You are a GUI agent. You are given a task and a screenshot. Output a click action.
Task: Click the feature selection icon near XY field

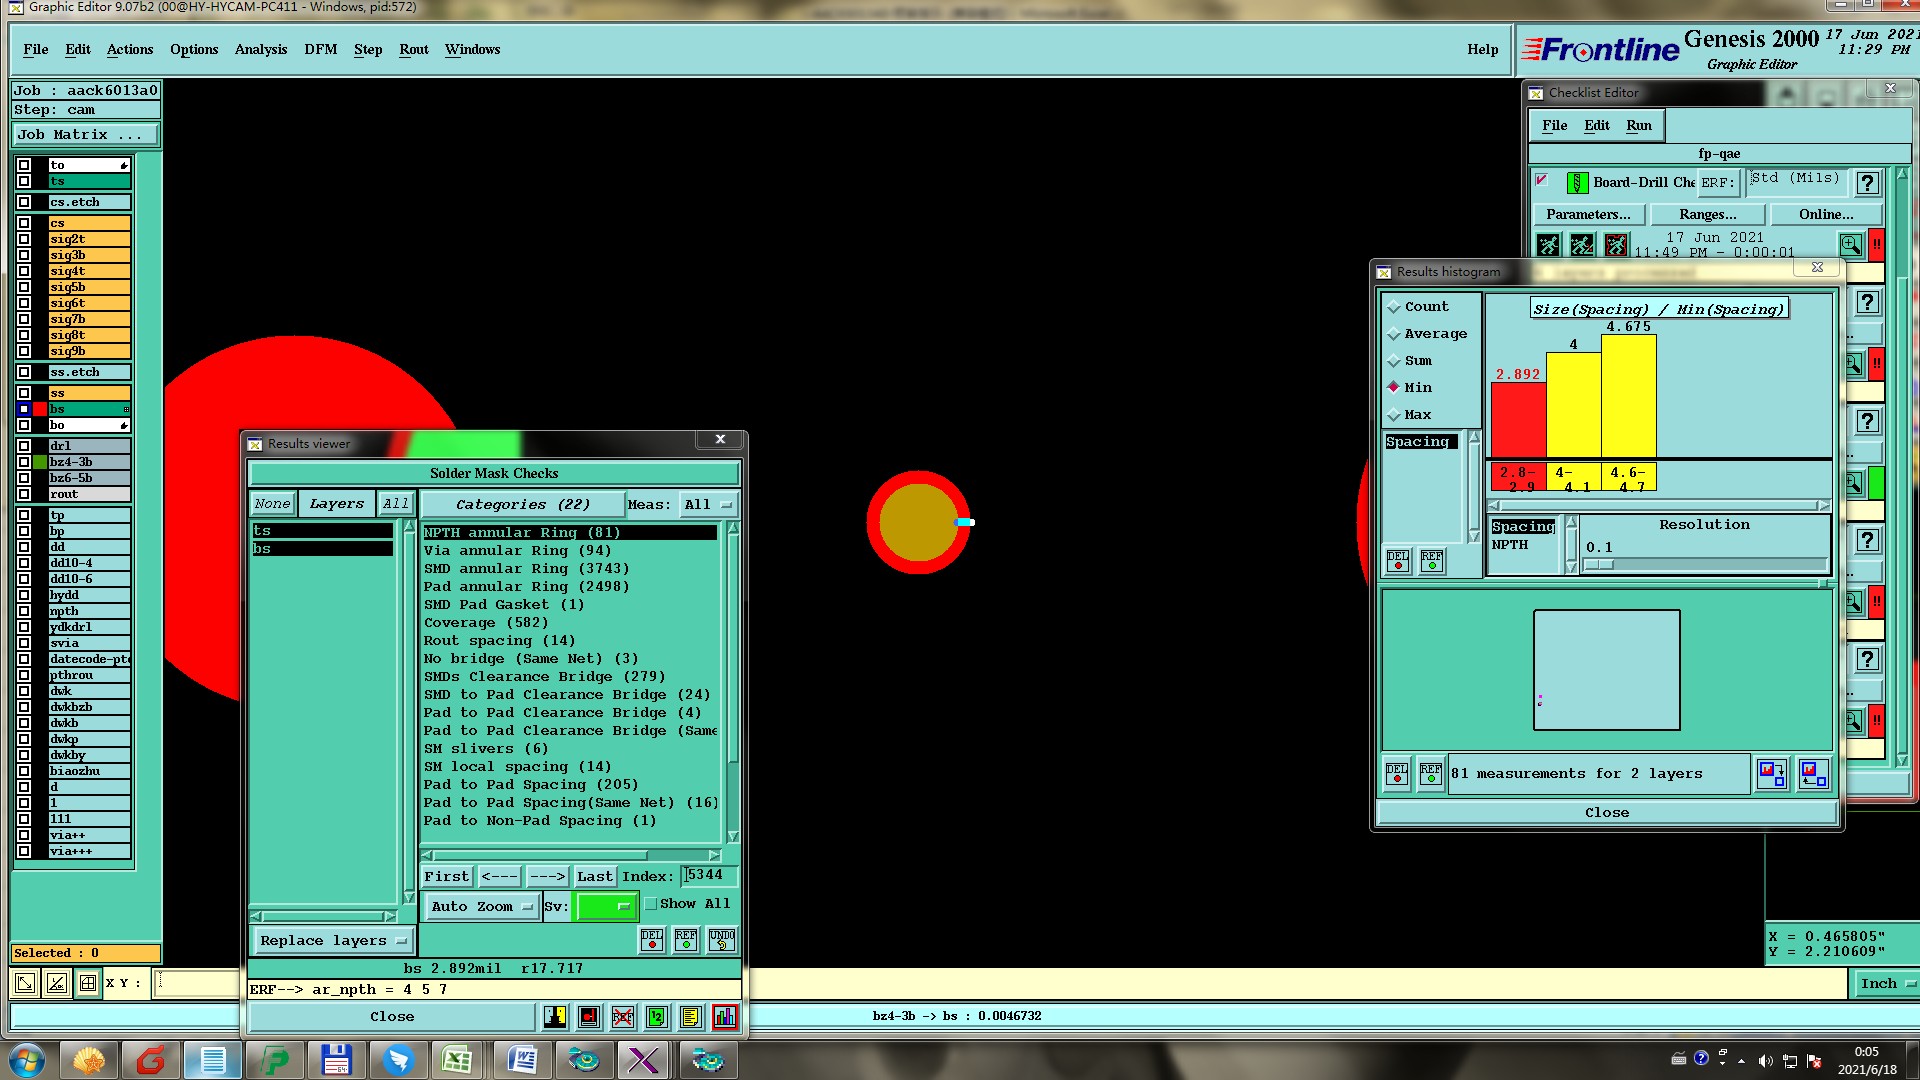[x=88, y=983]
